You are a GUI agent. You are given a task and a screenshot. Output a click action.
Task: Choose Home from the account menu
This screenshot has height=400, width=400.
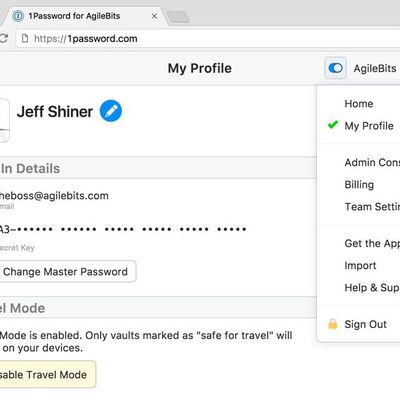(359, 104)
